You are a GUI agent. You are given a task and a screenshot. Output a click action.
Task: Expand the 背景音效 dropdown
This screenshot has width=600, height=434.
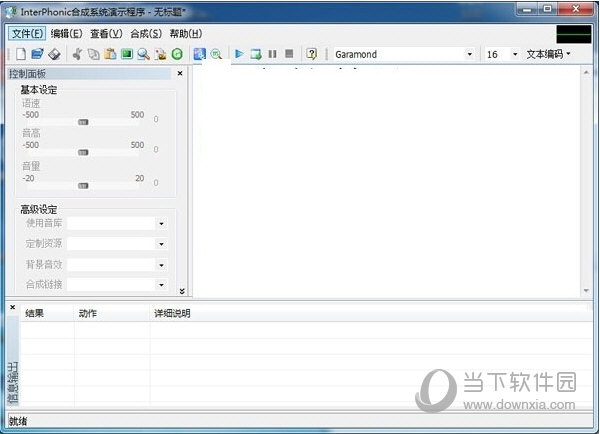[x=161, y=265]
